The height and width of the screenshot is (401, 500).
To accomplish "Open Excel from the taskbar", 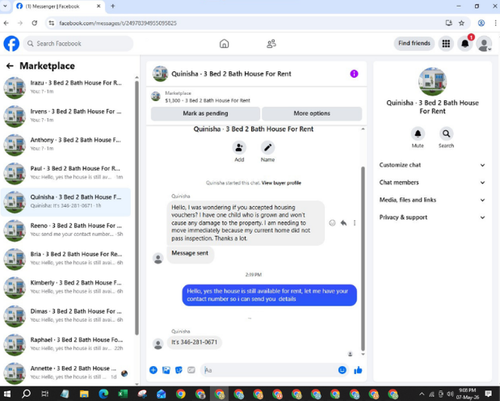I will coord(123,394).
